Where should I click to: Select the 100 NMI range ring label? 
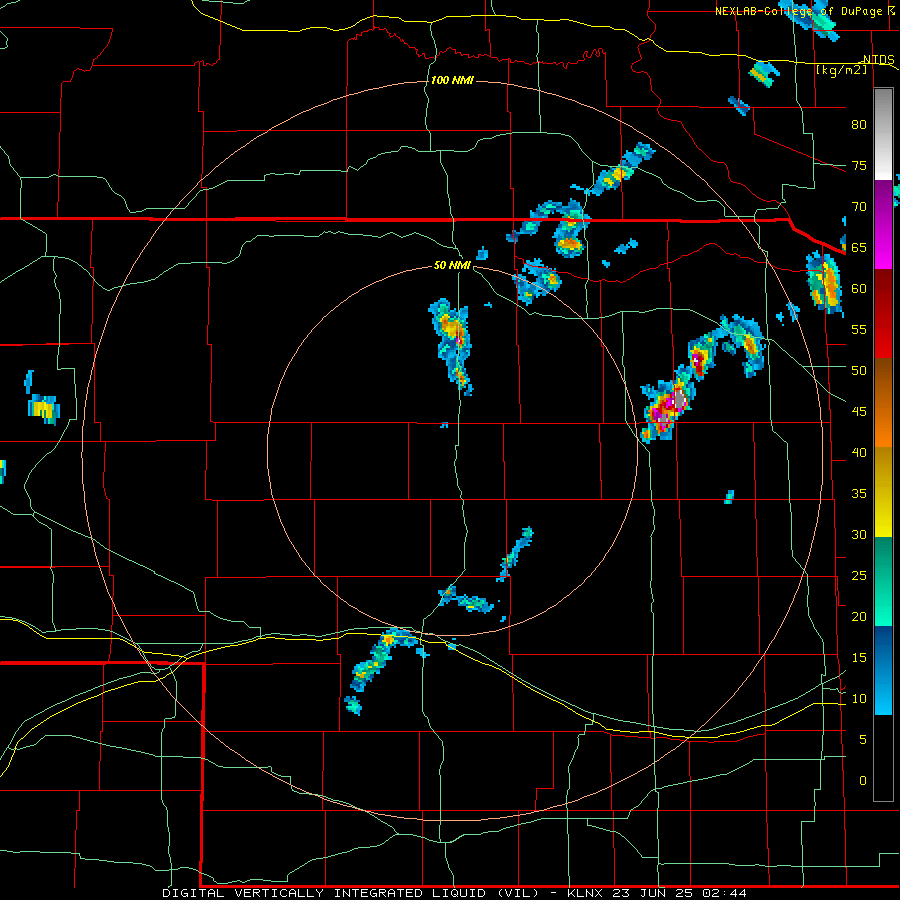coord(452,80)
